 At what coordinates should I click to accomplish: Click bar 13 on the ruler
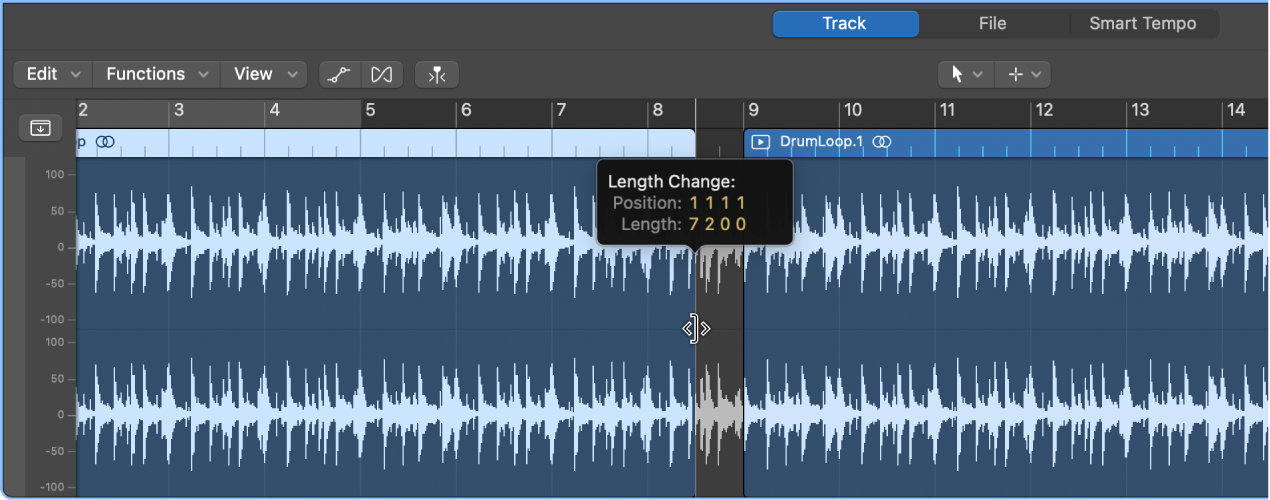click(1140, 110)
